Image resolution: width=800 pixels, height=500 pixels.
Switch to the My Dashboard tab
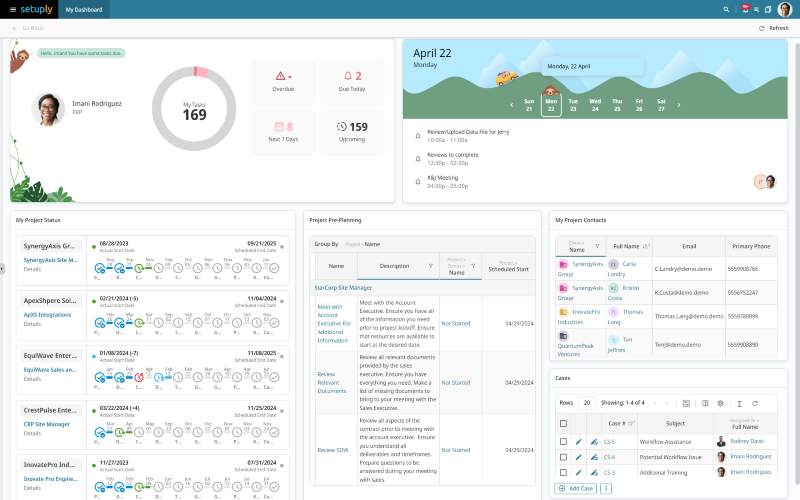pos(84,10)
